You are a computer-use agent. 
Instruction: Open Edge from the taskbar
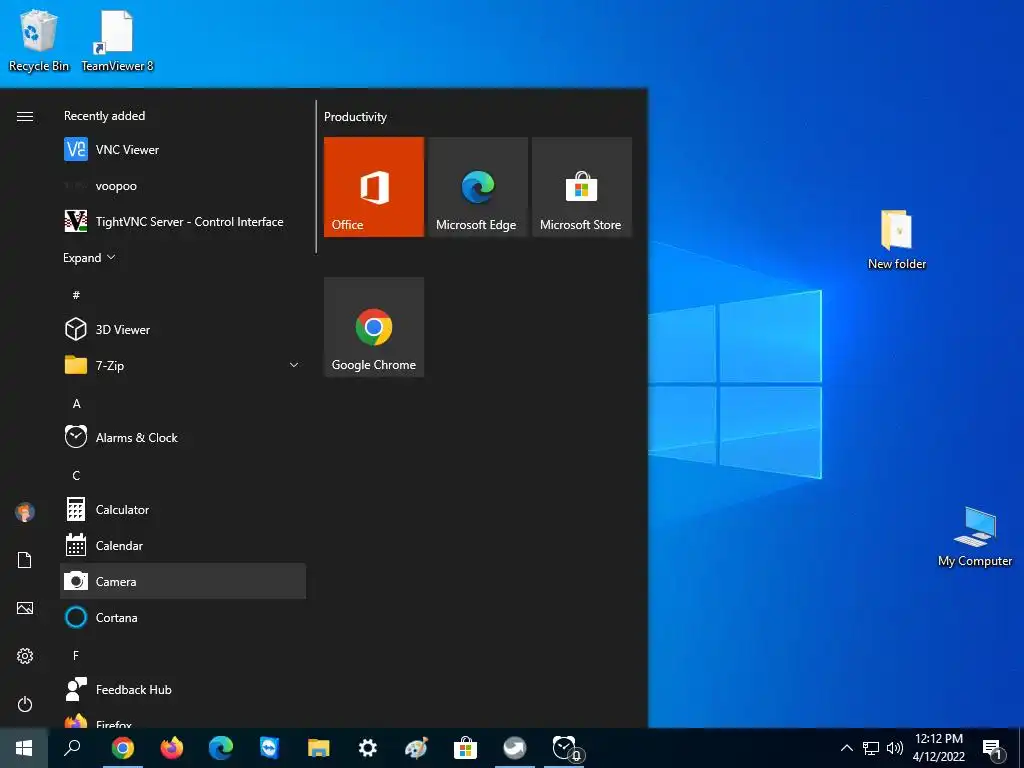[221, 748]
